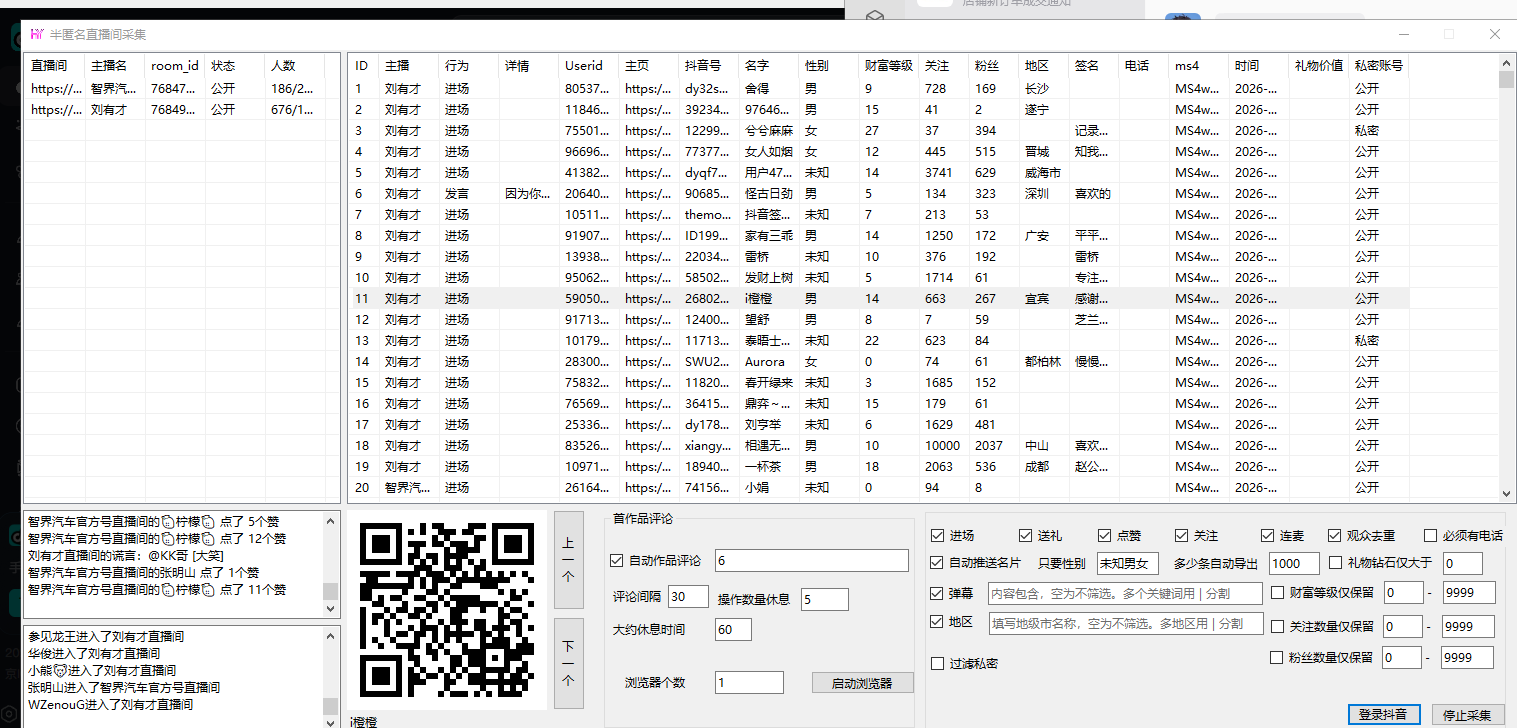This screenshot has width=1517, height=728.
Task: Click the 私密账号 column header
Action: (x=1379, y=66)
